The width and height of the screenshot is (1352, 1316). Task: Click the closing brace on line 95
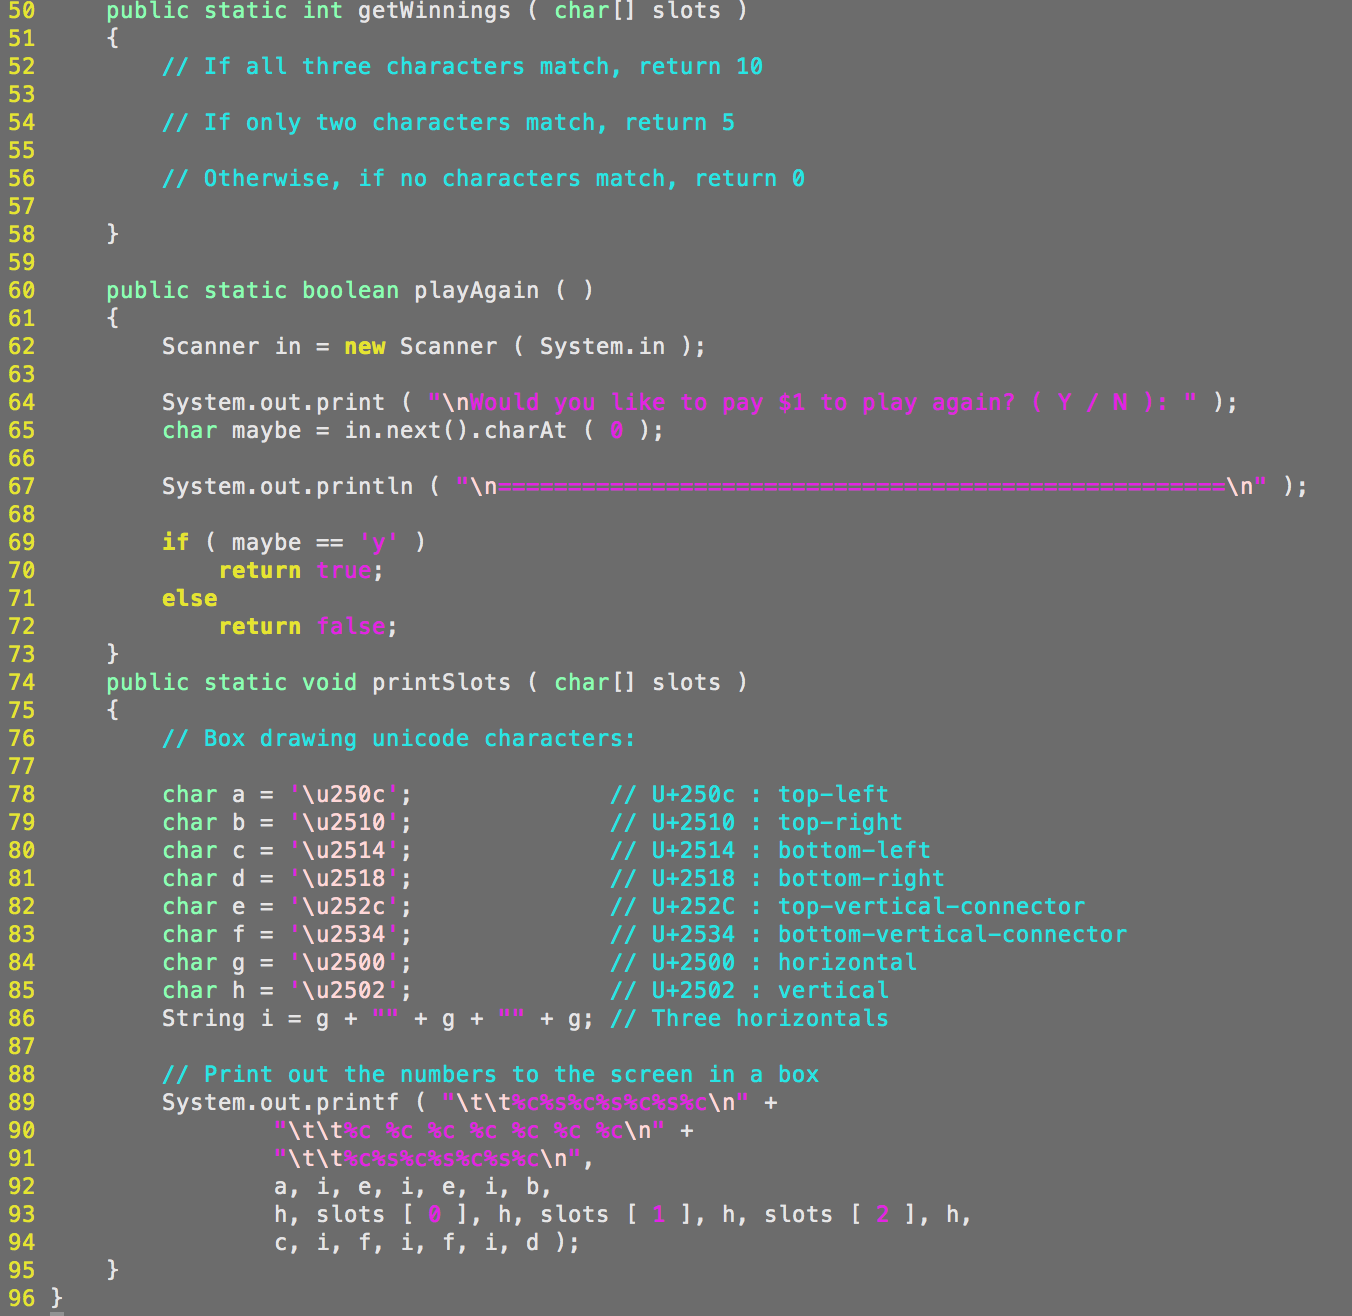113,1269
